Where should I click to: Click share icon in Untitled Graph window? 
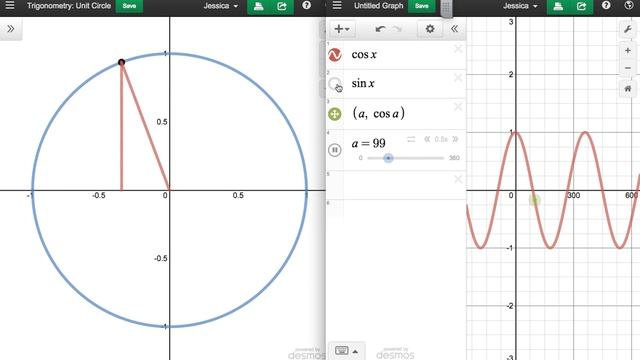tap(581, 6)
